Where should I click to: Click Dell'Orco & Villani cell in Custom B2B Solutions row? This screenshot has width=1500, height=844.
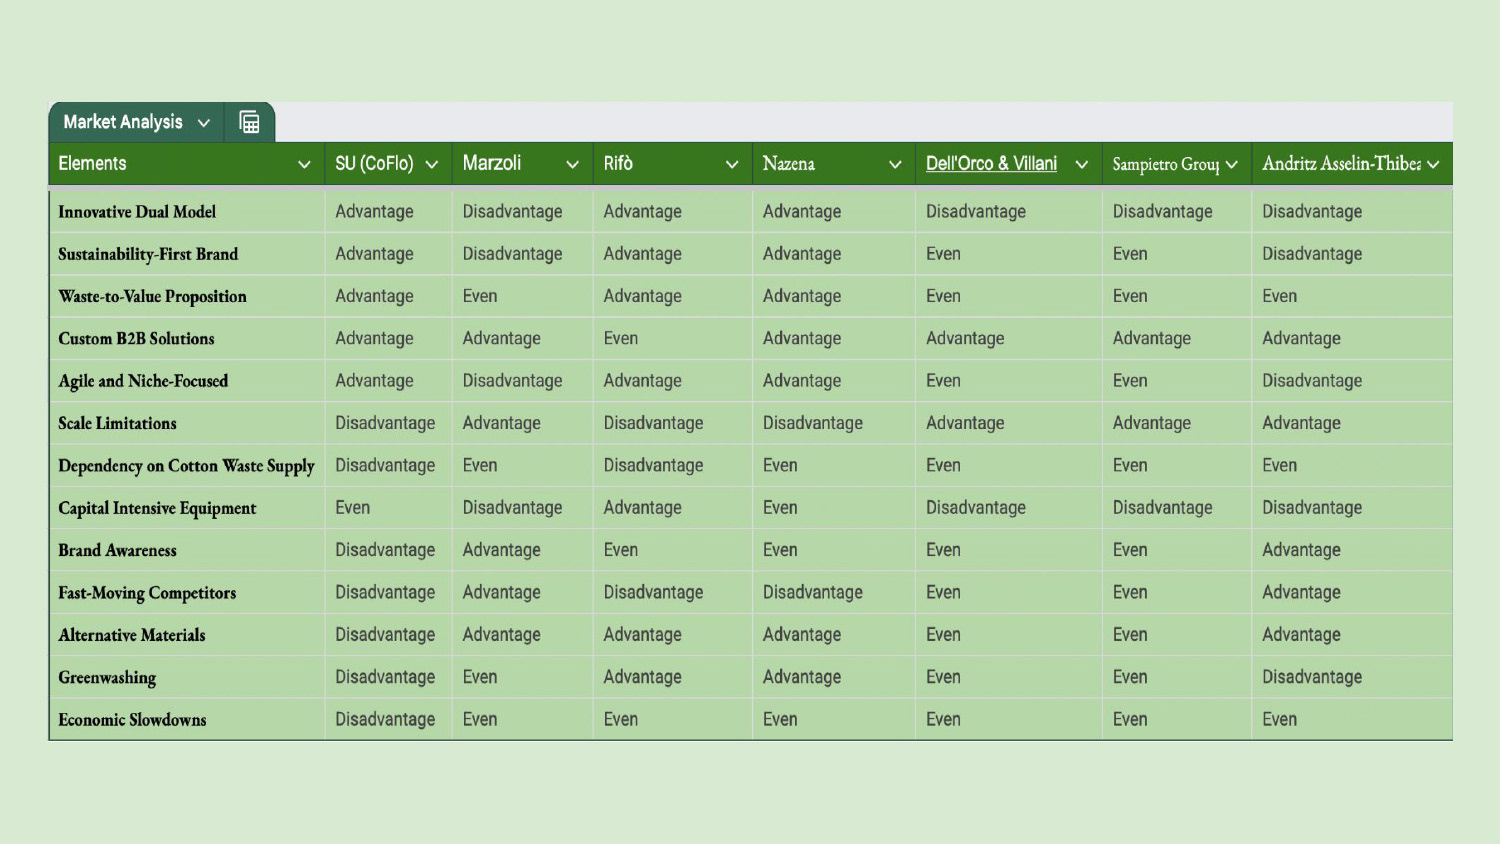[1008, 339]
